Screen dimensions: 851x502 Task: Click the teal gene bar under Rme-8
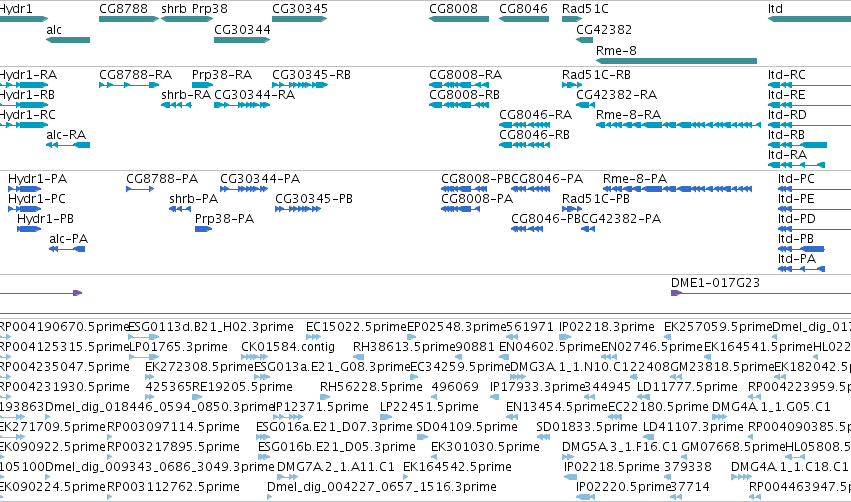(676, 61)
